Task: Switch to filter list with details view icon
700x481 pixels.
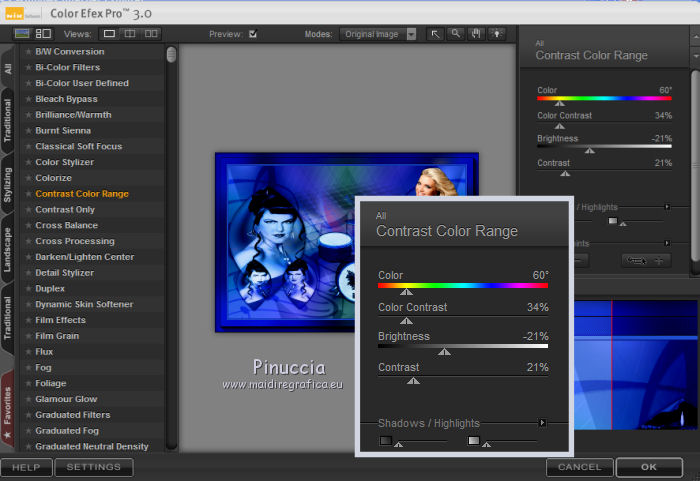Action: [x=43, y=33]
